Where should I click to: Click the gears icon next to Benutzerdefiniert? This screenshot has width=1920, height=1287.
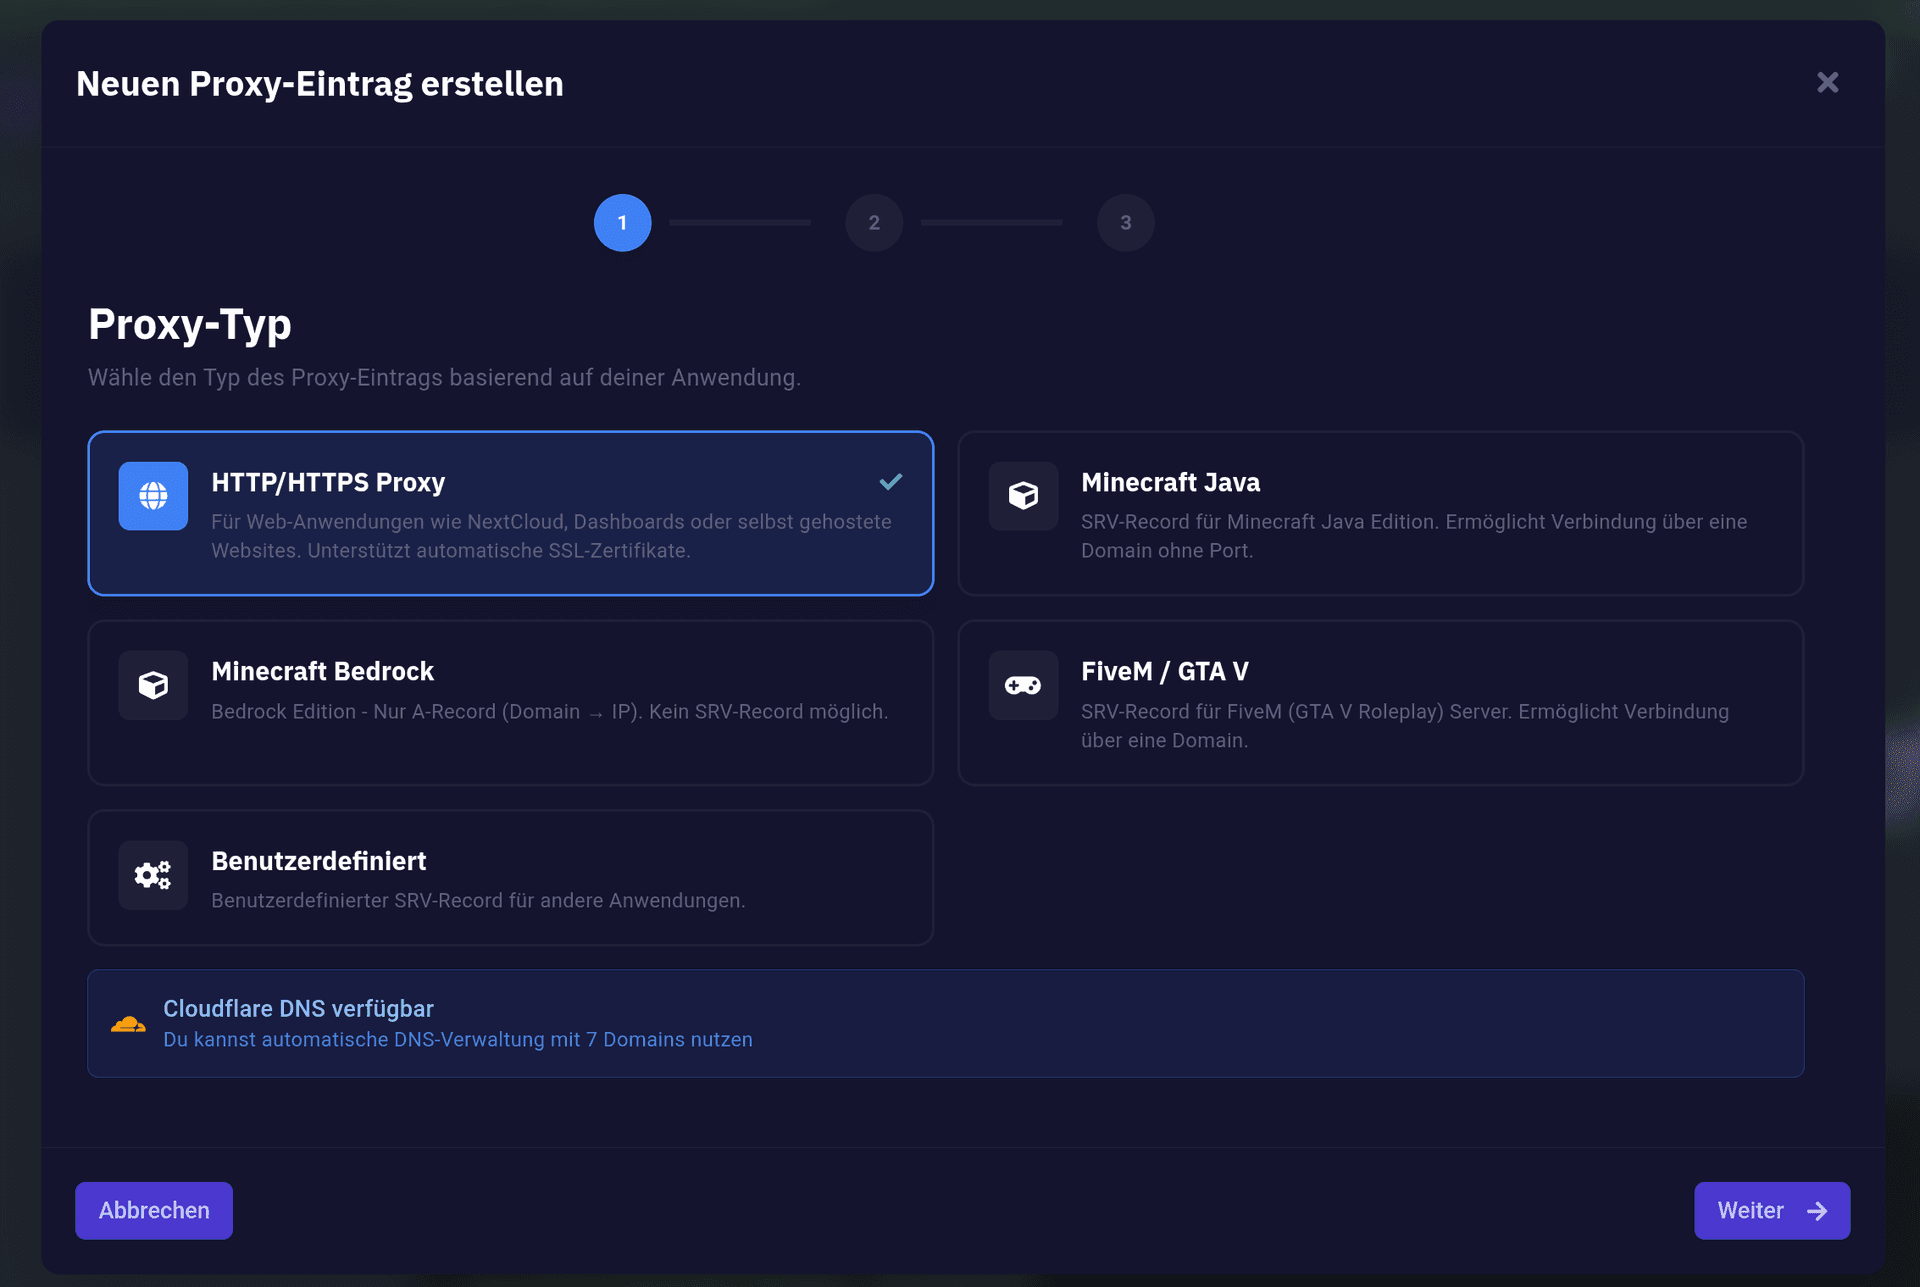[153, 875]
